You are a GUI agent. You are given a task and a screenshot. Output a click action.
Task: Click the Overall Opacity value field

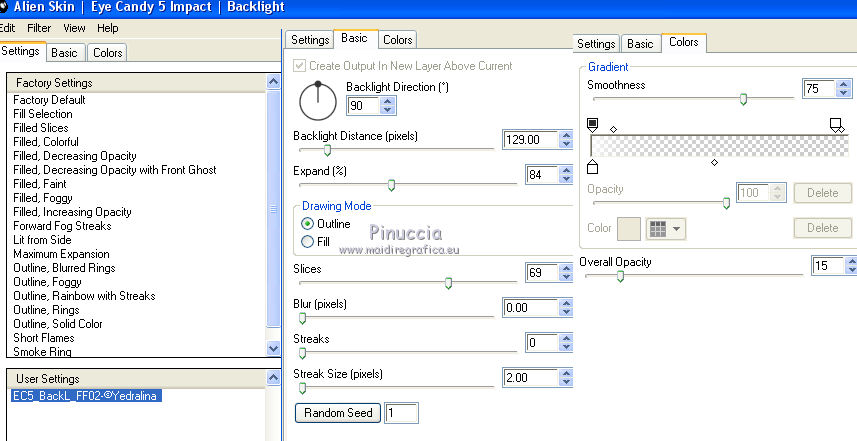tap(828, 266)
